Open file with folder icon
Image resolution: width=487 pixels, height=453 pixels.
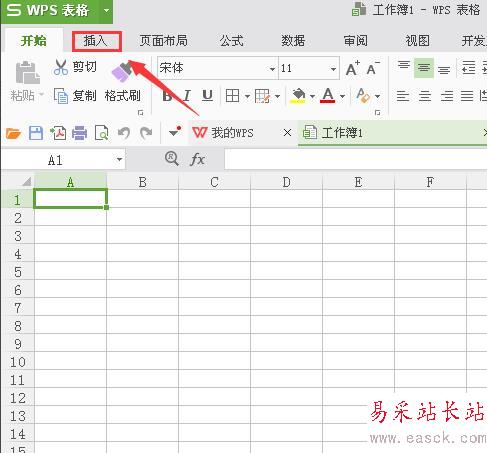(x=13, y=133)
